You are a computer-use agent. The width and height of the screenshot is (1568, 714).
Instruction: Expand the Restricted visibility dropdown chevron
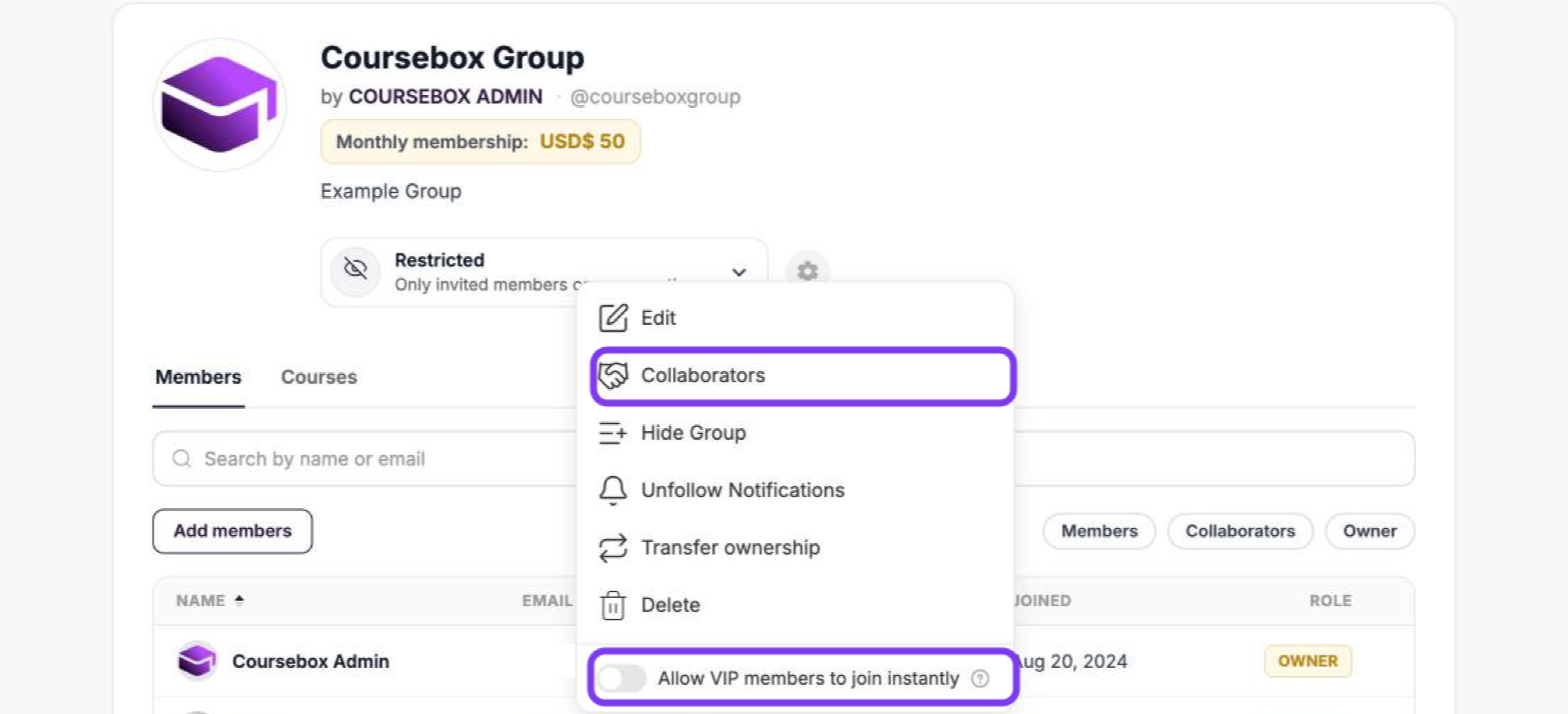point(739,271)
